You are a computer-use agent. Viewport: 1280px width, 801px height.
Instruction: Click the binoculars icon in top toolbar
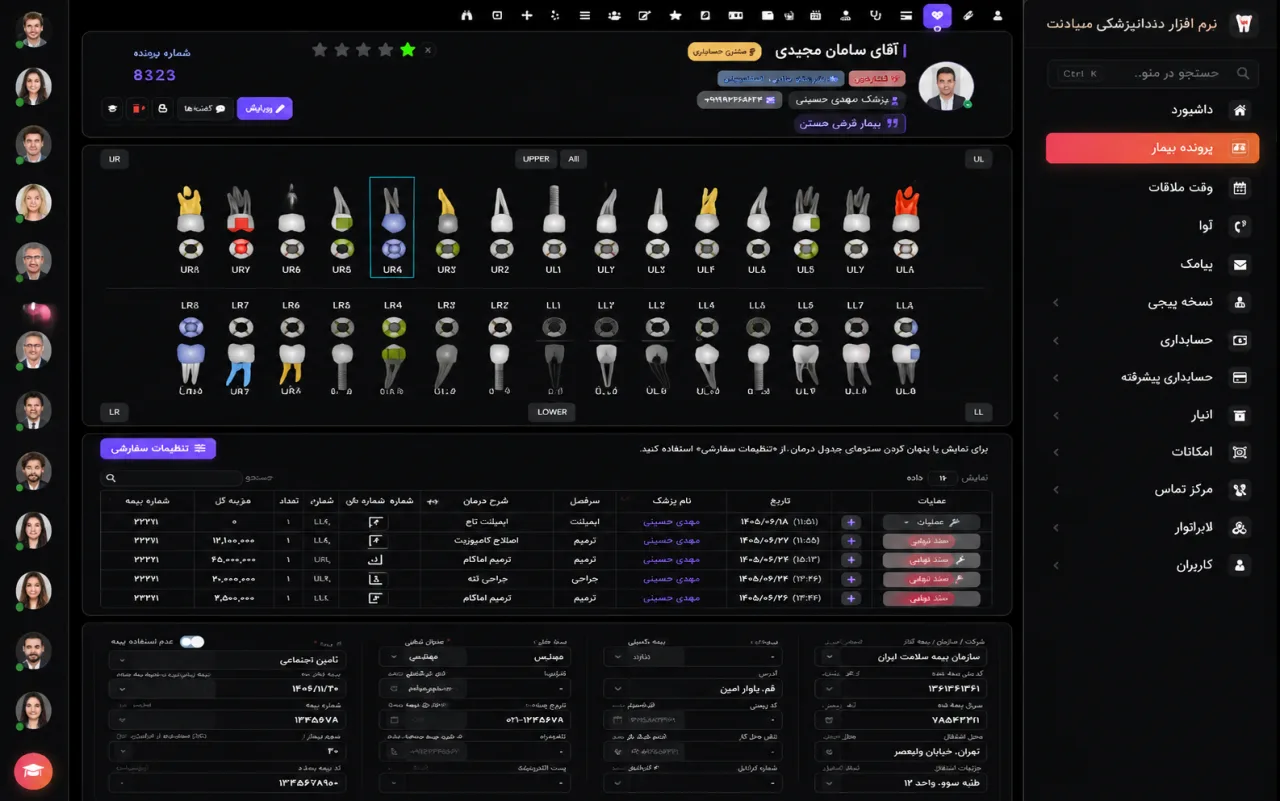(x=466, y=15)
